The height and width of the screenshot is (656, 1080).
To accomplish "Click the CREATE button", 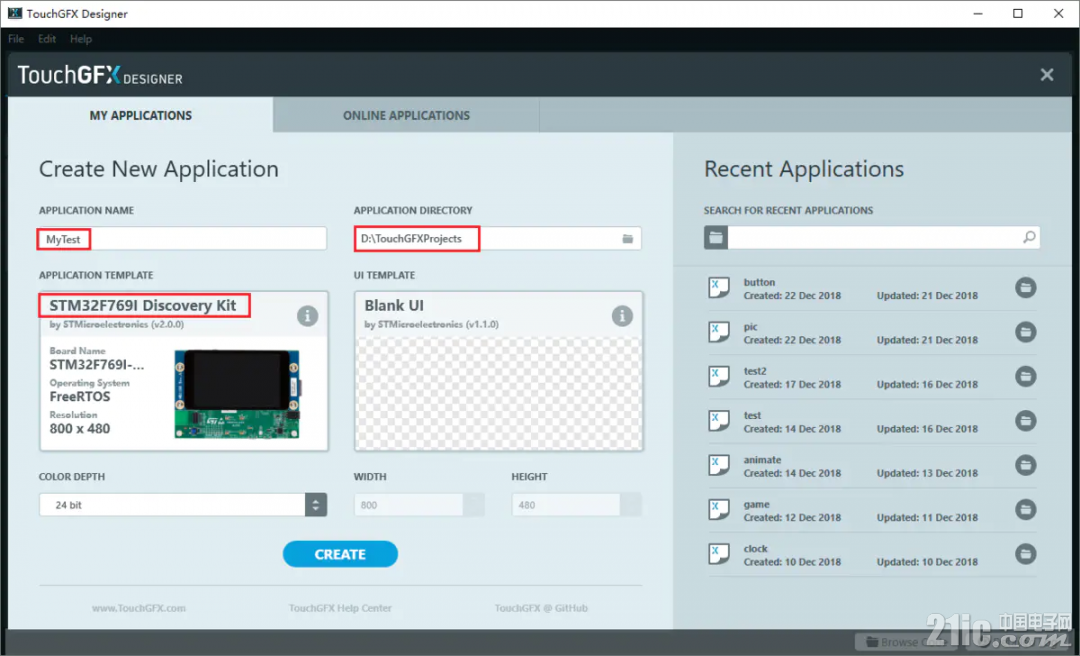I will pos(340,554).
